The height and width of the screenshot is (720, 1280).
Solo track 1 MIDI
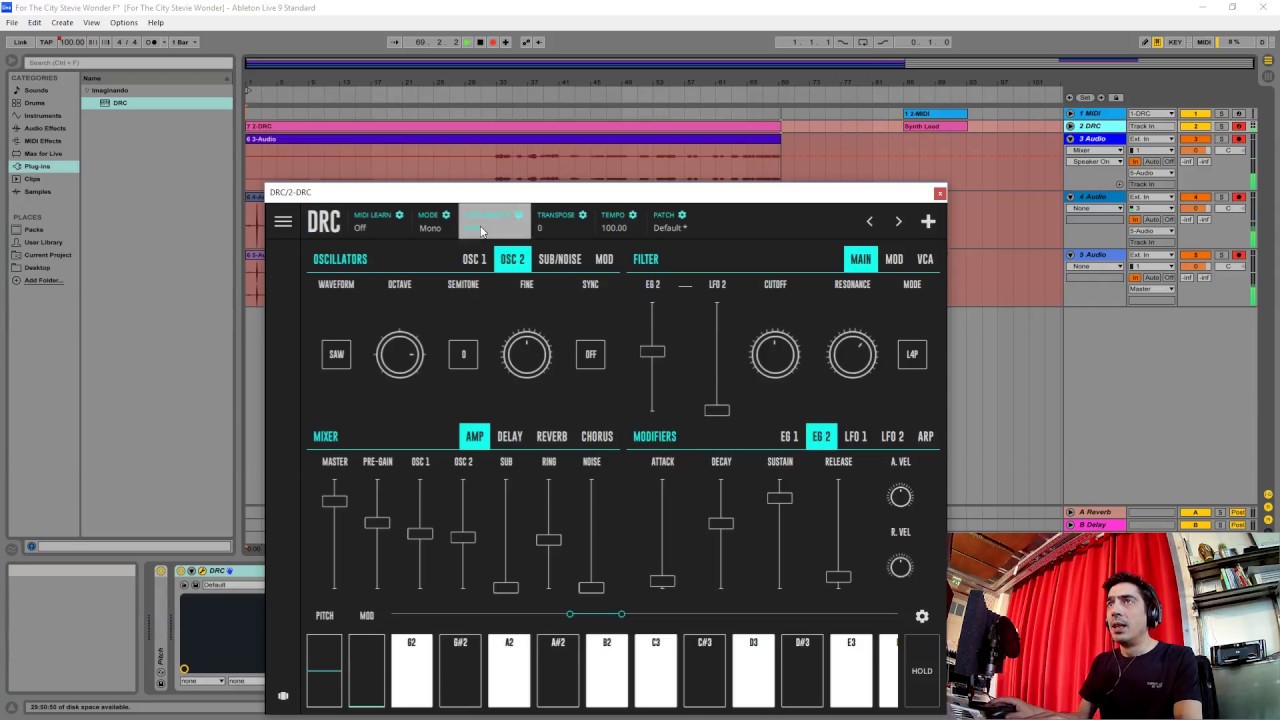(x=1221, y=114)
